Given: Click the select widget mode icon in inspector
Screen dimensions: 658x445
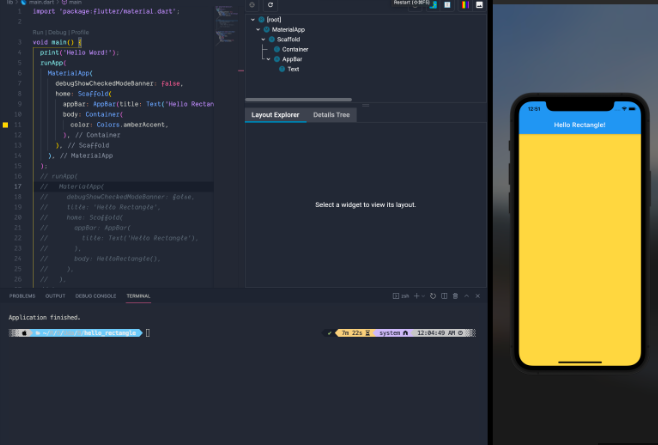Looking at the screenshot, I should 252,5.
